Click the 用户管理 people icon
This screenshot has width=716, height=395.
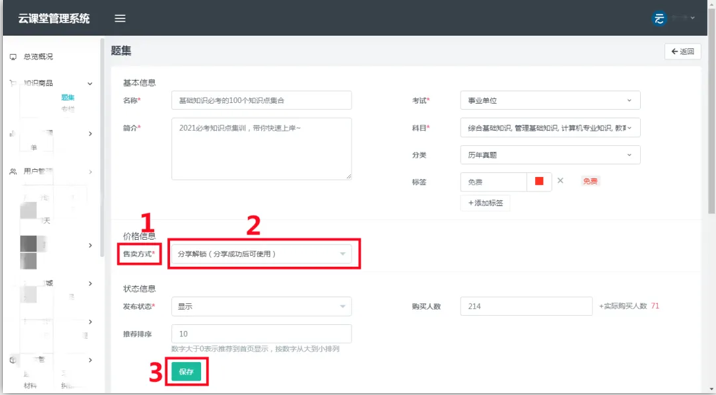click(13, 172)
